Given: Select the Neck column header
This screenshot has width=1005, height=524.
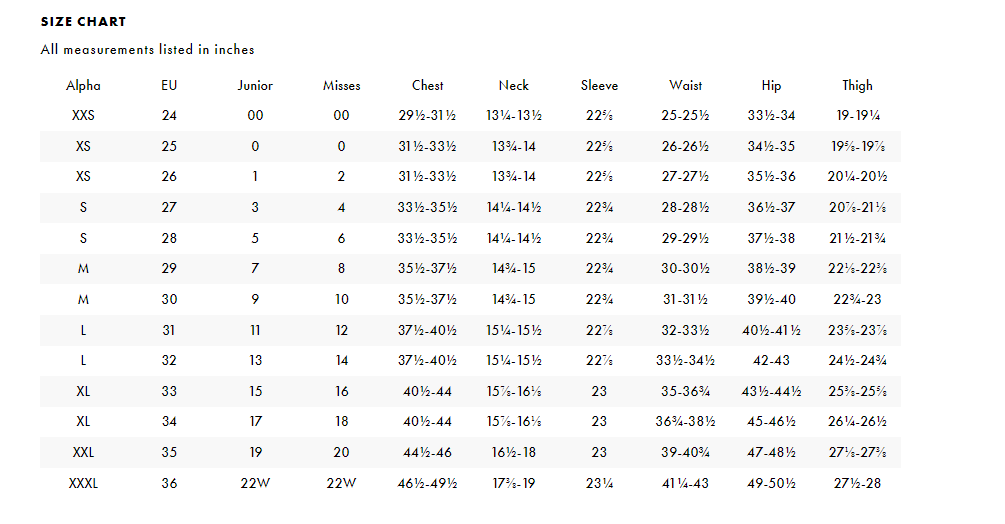Looking at the screenshot, I should pos(514,86).
